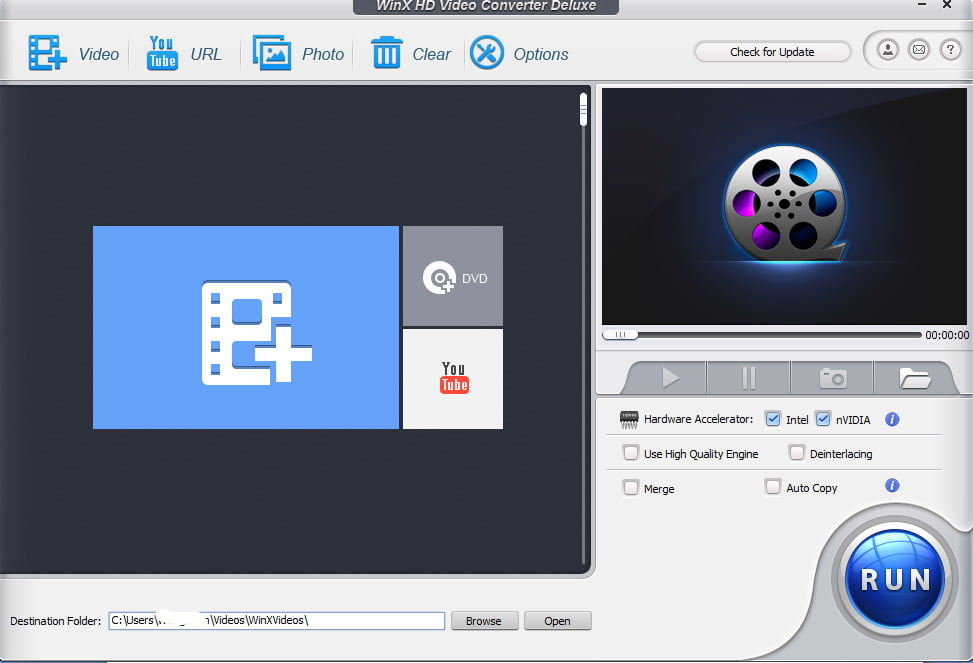This screenshot has width=973, height=663.
Task: Click the Video toolbar label
Action: pyautogui.click(x=99, y=55)
